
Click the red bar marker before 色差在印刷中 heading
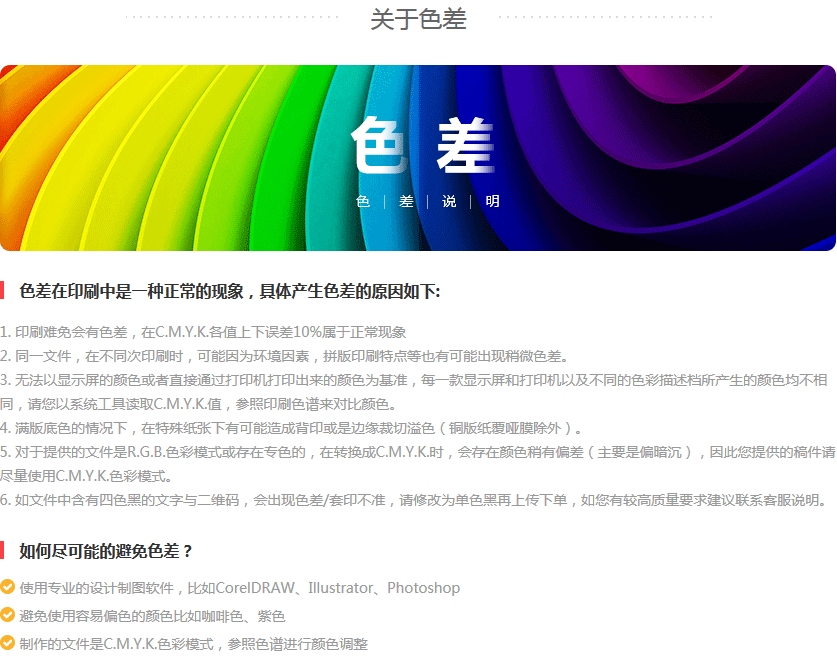click(3, 291)
